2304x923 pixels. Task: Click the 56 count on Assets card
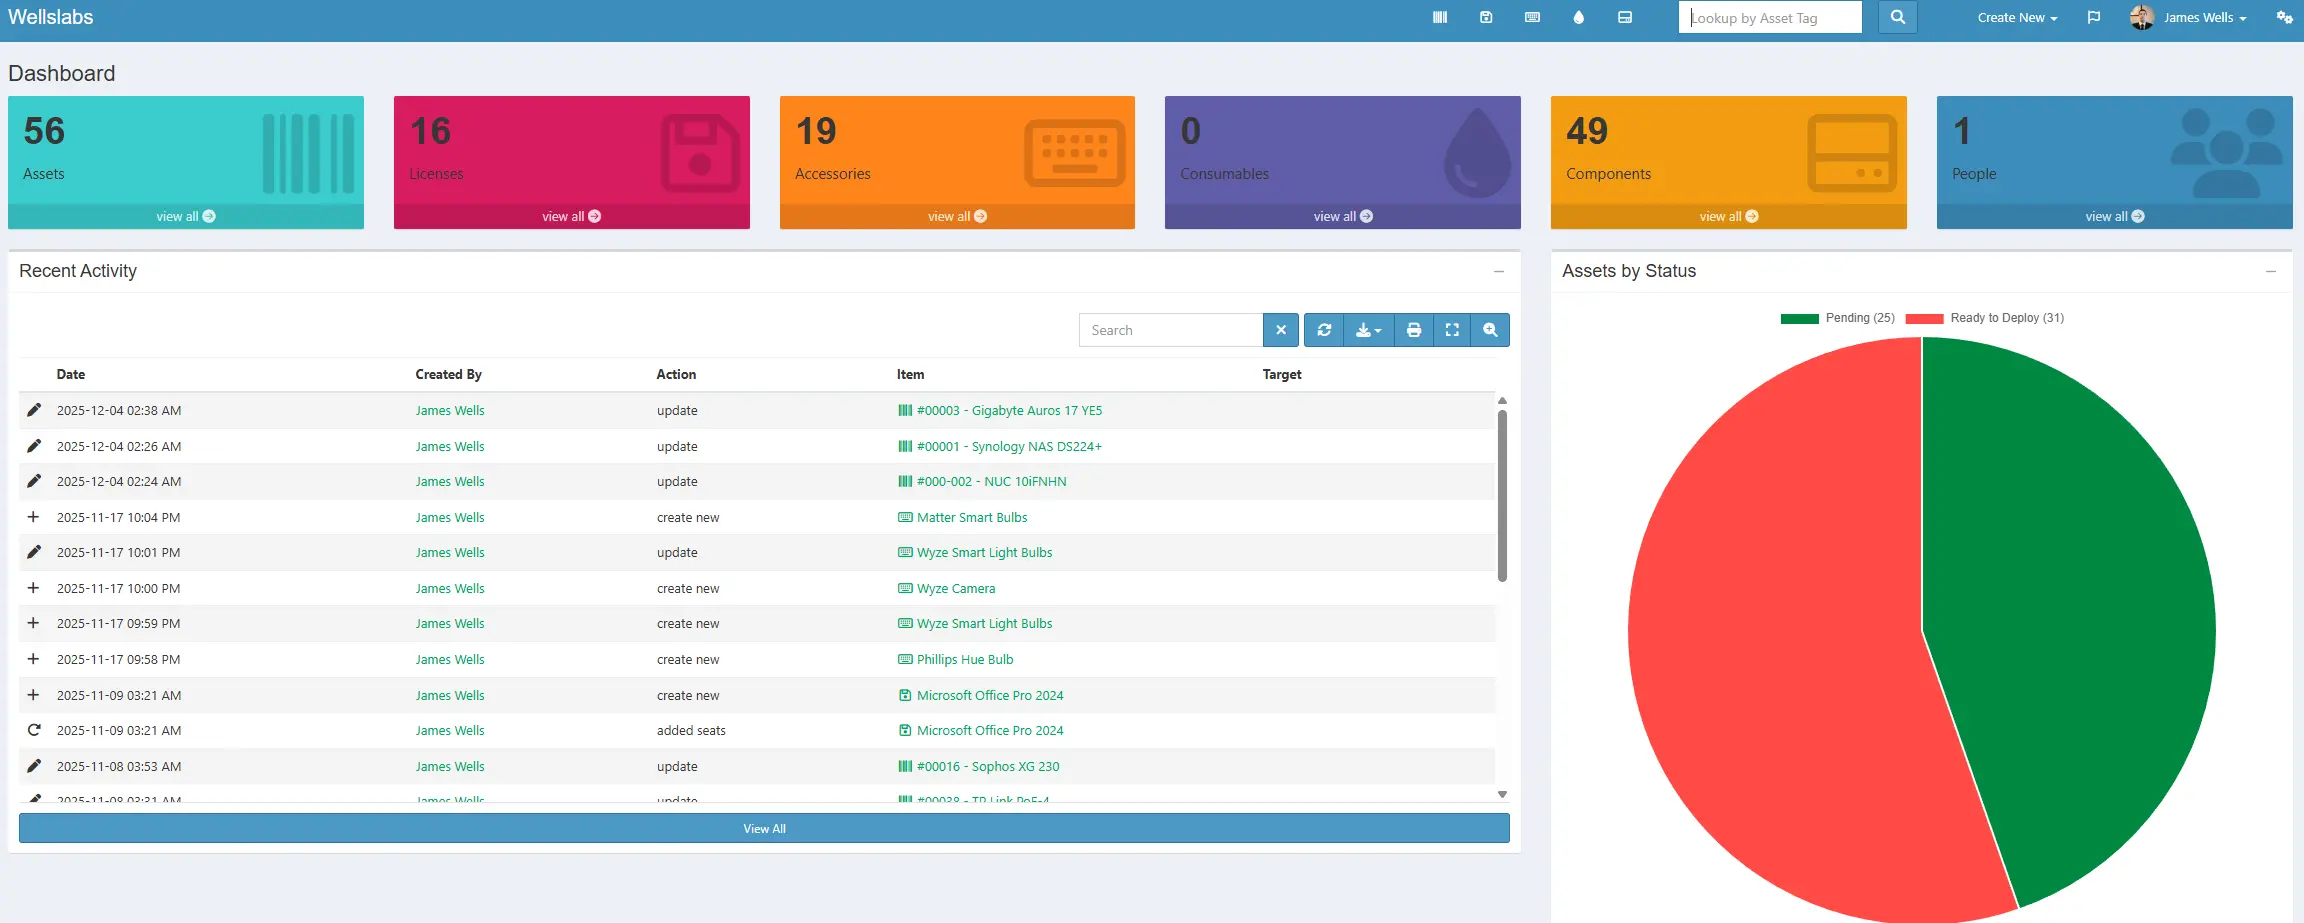coord(44,131)
